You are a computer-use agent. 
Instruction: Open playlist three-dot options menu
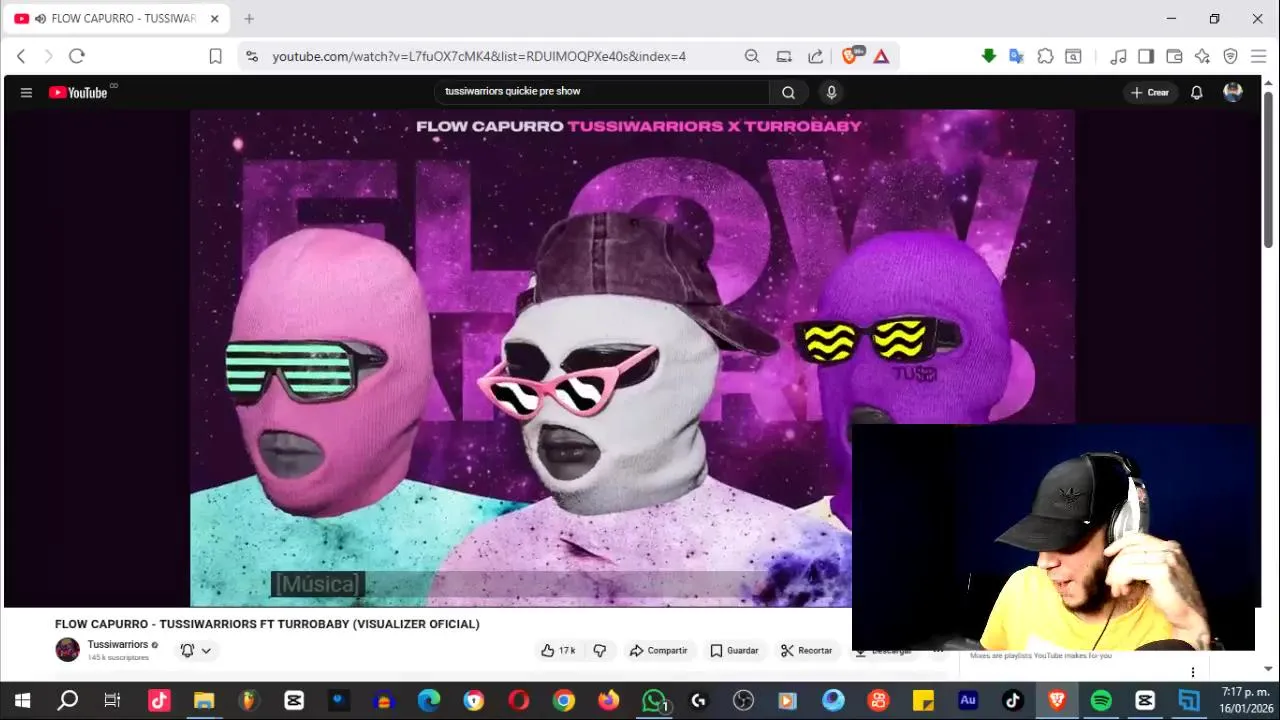[x=1192, y=672]
